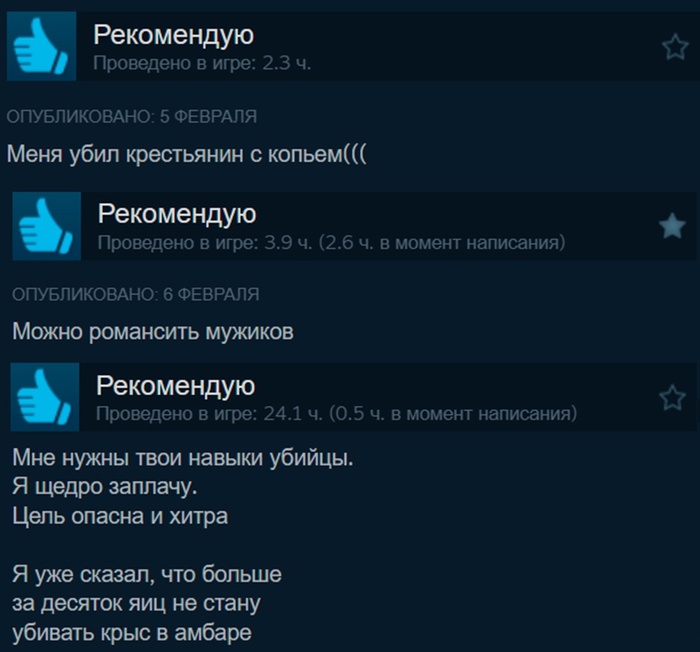Toggle the star on the 24.1 ч. review
Image resolution: width=700 pixels, height=652 pixels.
pos(672,397)
